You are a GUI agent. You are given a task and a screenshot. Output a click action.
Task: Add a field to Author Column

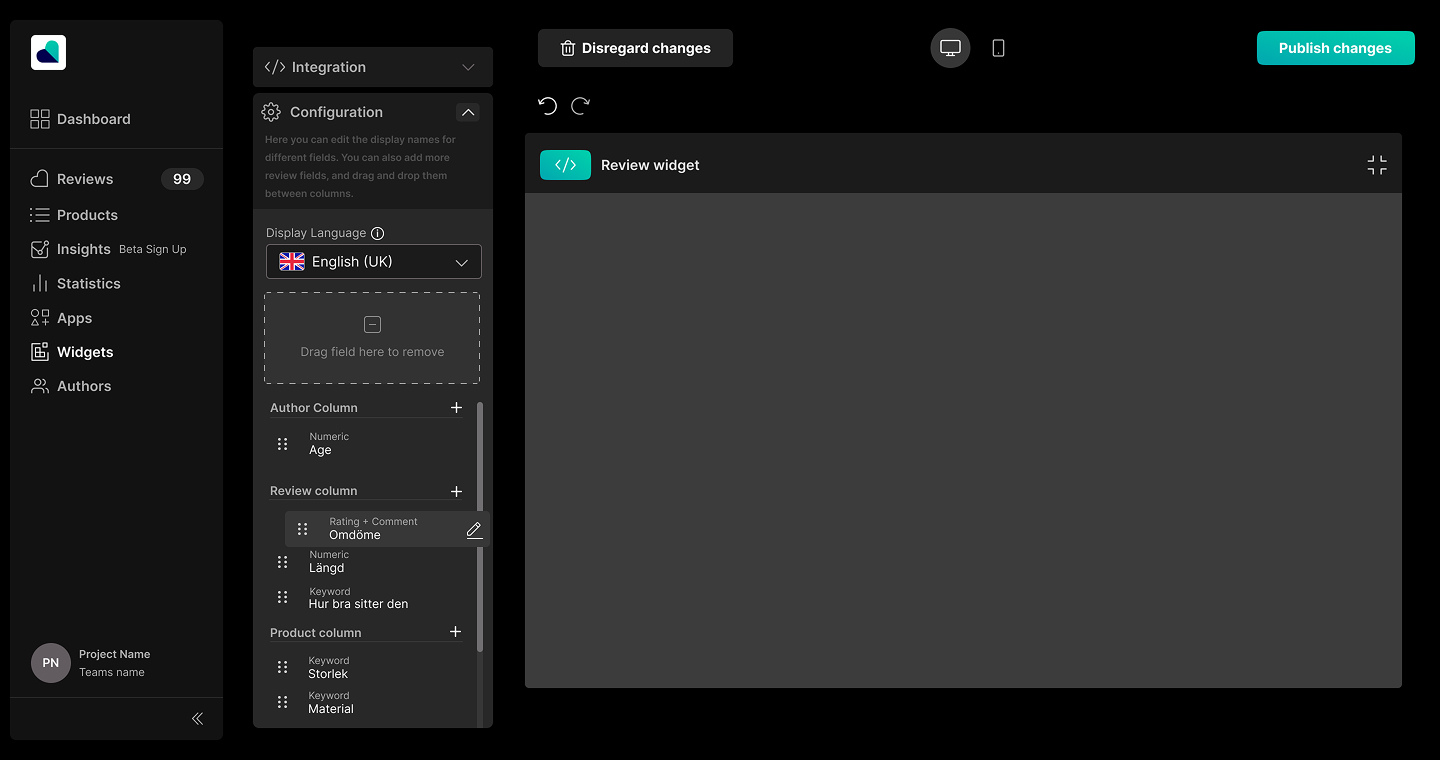457,407
